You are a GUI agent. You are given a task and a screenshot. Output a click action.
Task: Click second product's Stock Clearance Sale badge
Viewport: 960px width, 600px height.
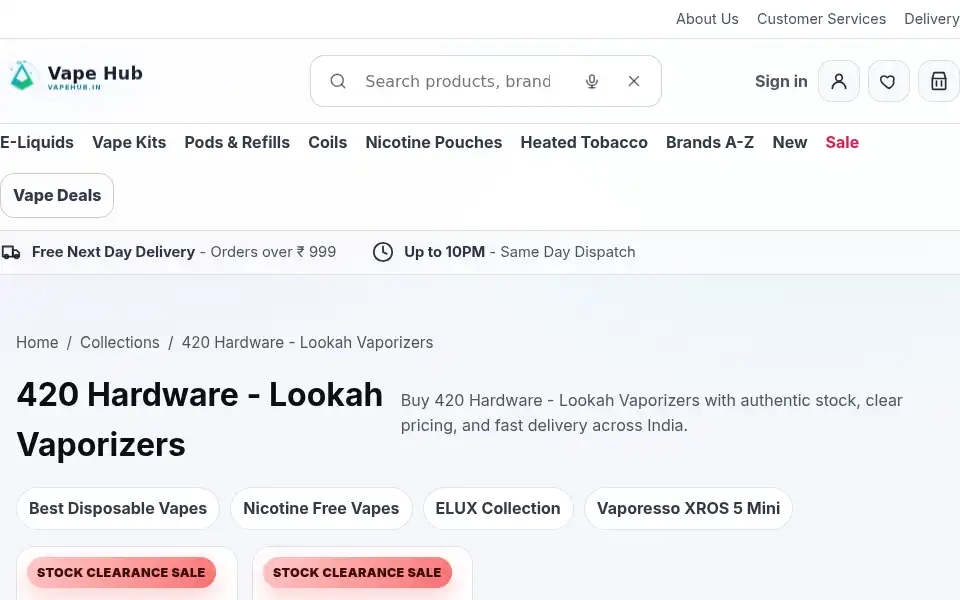357,572
